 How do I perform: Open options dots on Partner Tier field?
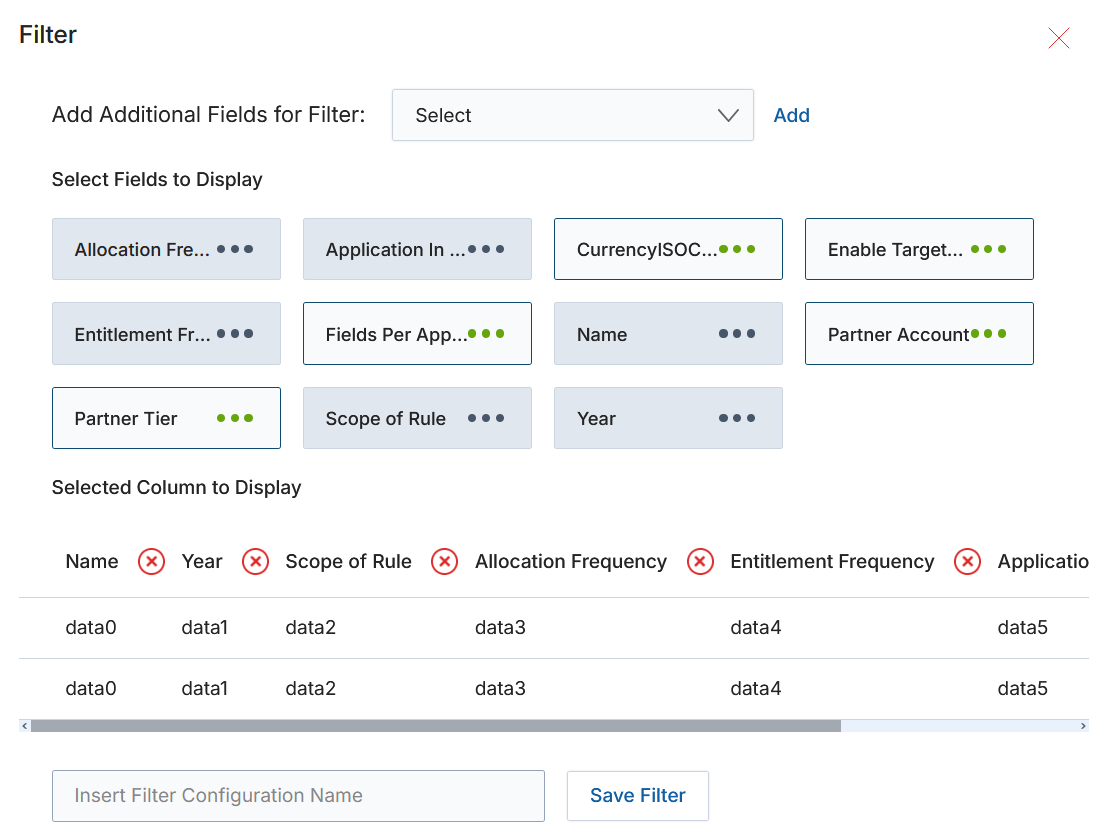point(235,418)
